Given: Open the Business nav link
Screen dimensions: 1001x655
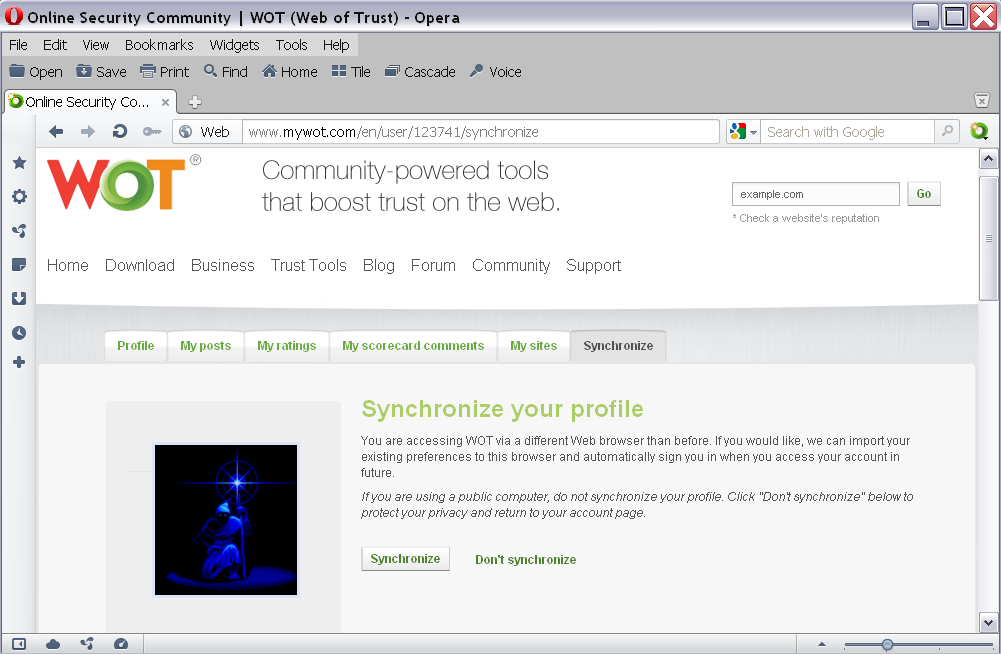Looking at the screenshot, I should tap(223, 266).
